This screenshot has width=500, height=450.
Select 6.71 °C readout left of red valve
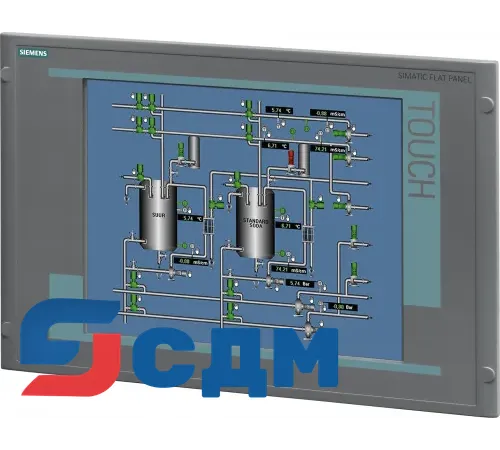tap(275, 146)
